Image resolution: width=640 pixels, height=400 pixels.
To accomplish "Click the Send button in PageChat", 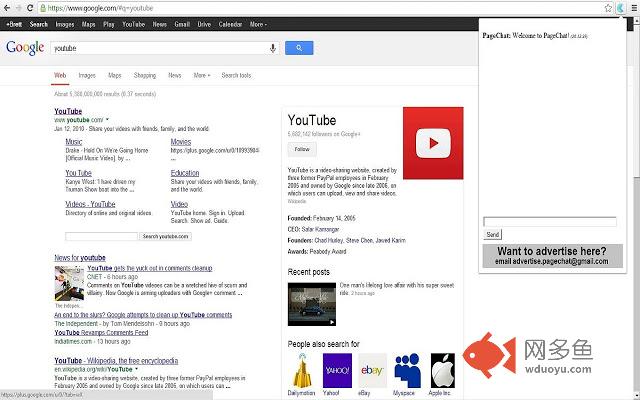I will tap(493, 234).
